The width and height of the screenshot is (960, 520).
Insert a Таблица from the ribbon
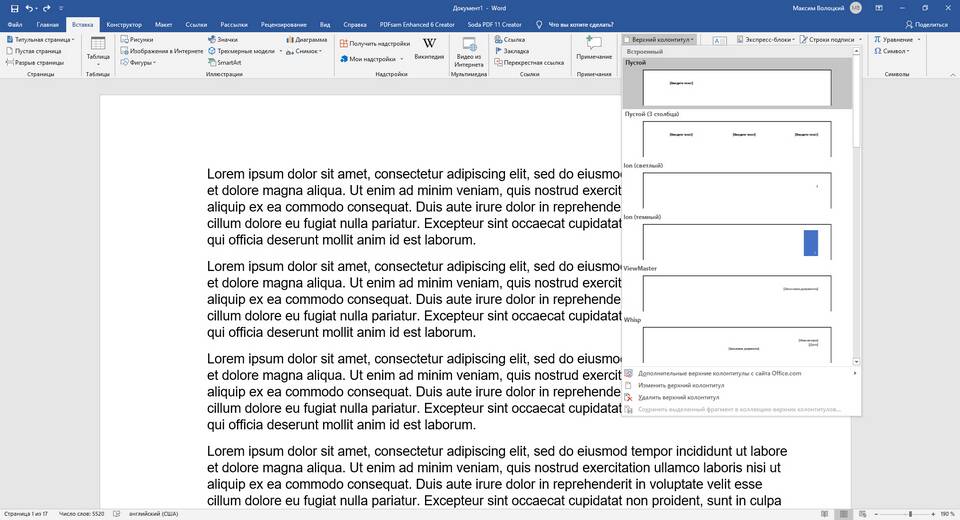(98, 51)
